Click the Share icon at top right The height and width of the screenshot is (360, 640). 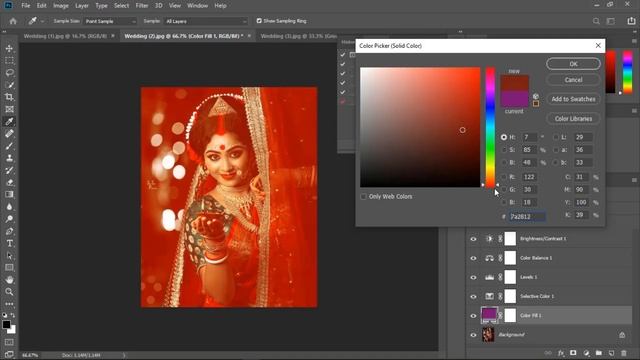[631, 21]
